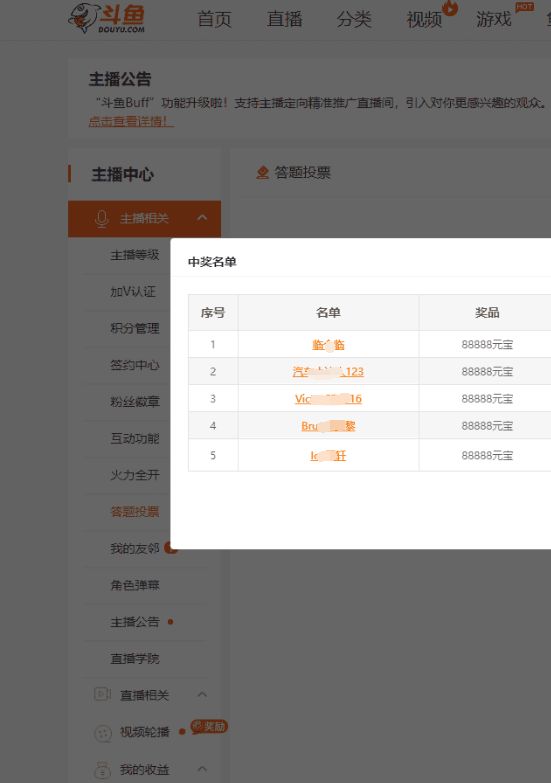Image resolution: width=551 pixels, height=783 pixels.
Task: Click the film reel icon beside 视频轮播
Action: coord(102,733)
